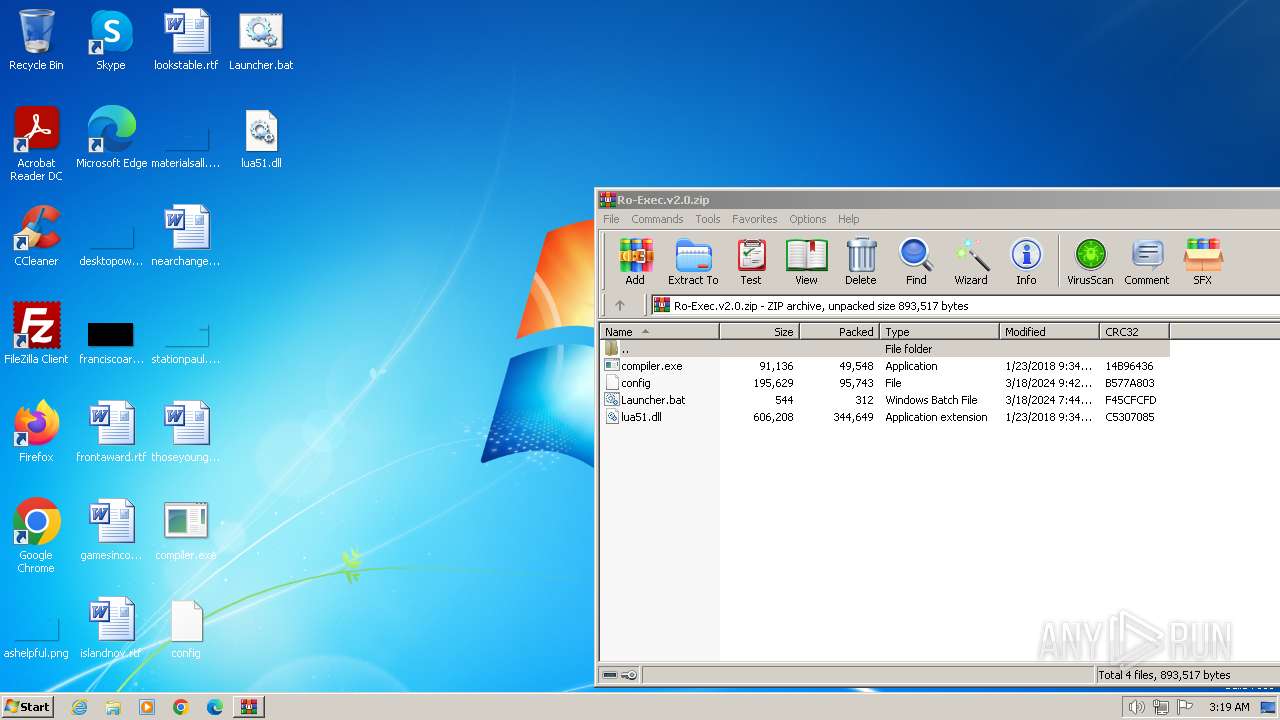Sort by the Size column header

coord(760,332)
